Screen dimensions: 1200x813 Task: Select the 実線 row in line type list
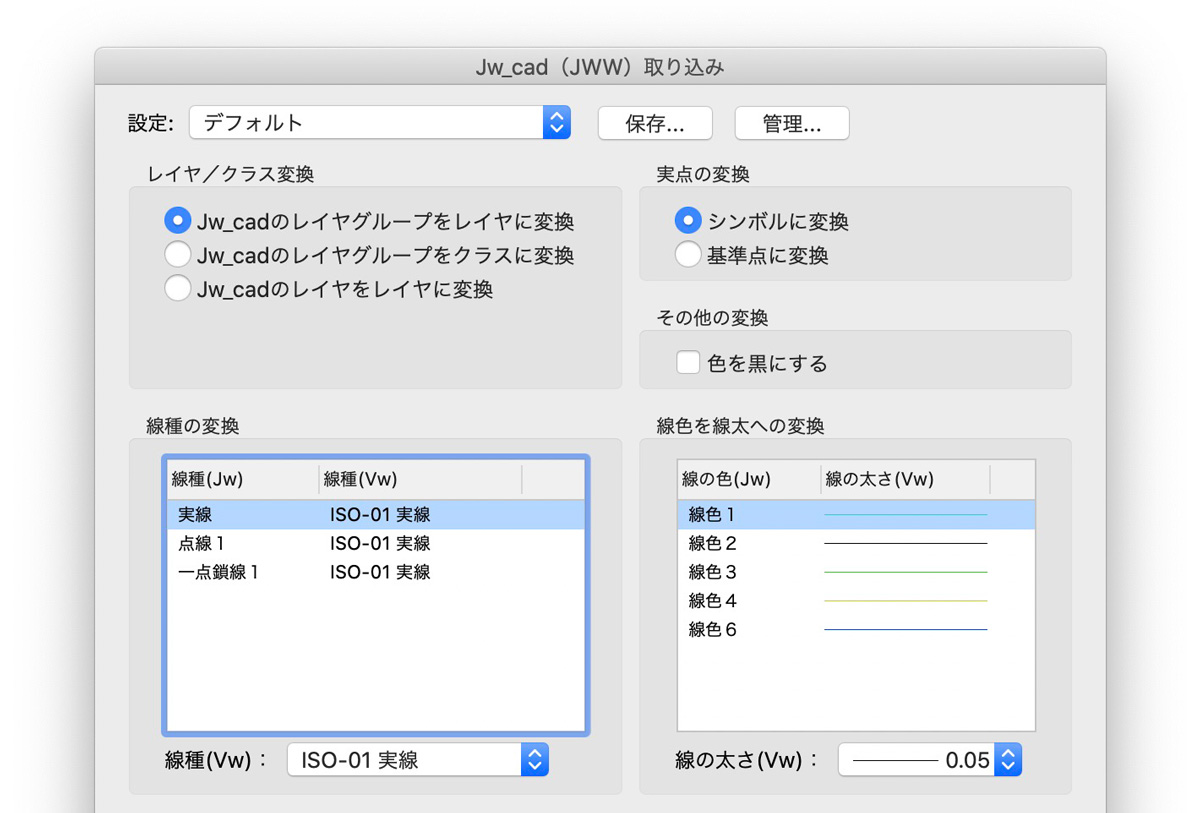click(376, 515)
